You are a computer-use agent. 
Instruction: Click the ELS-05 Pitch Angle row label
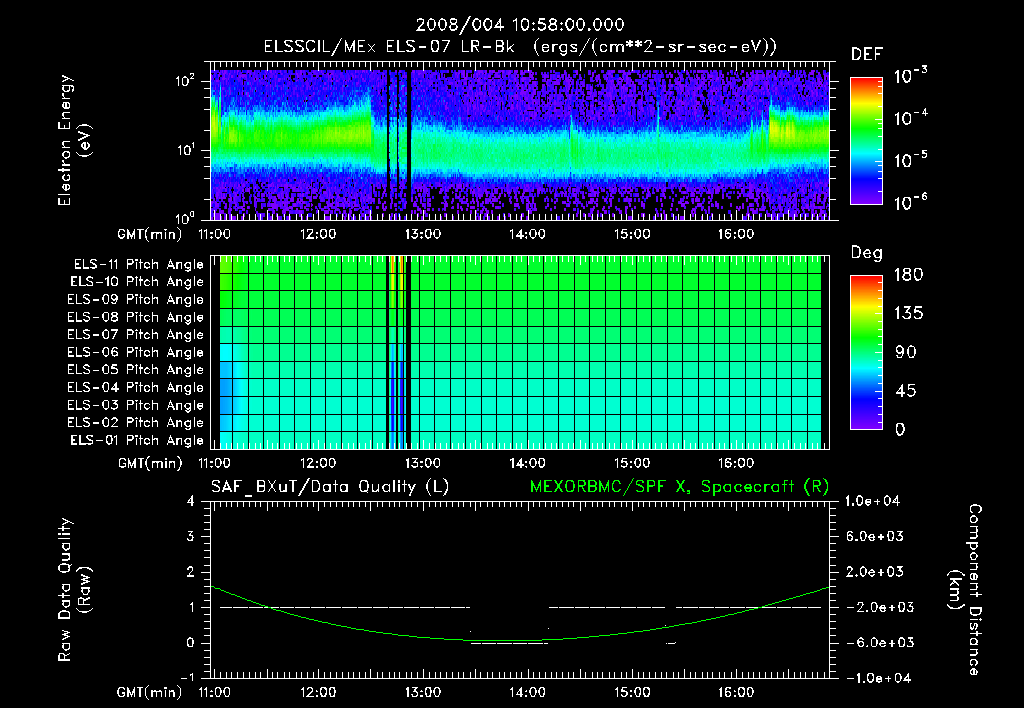coord(136,370)
